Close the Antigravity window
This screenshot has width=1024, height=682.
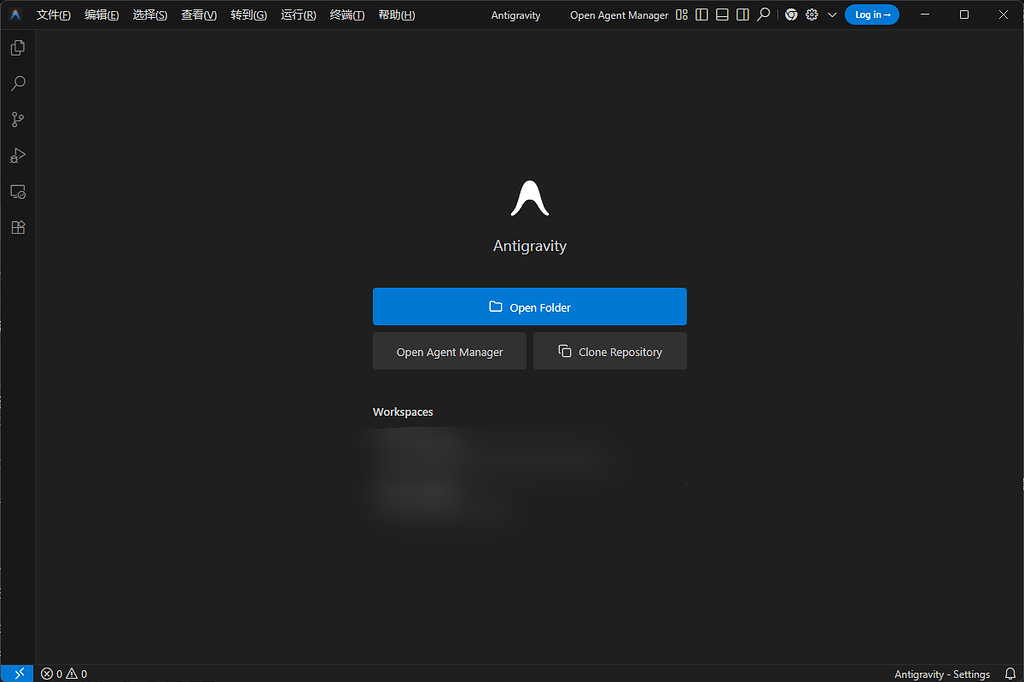tap(1003, 14)
